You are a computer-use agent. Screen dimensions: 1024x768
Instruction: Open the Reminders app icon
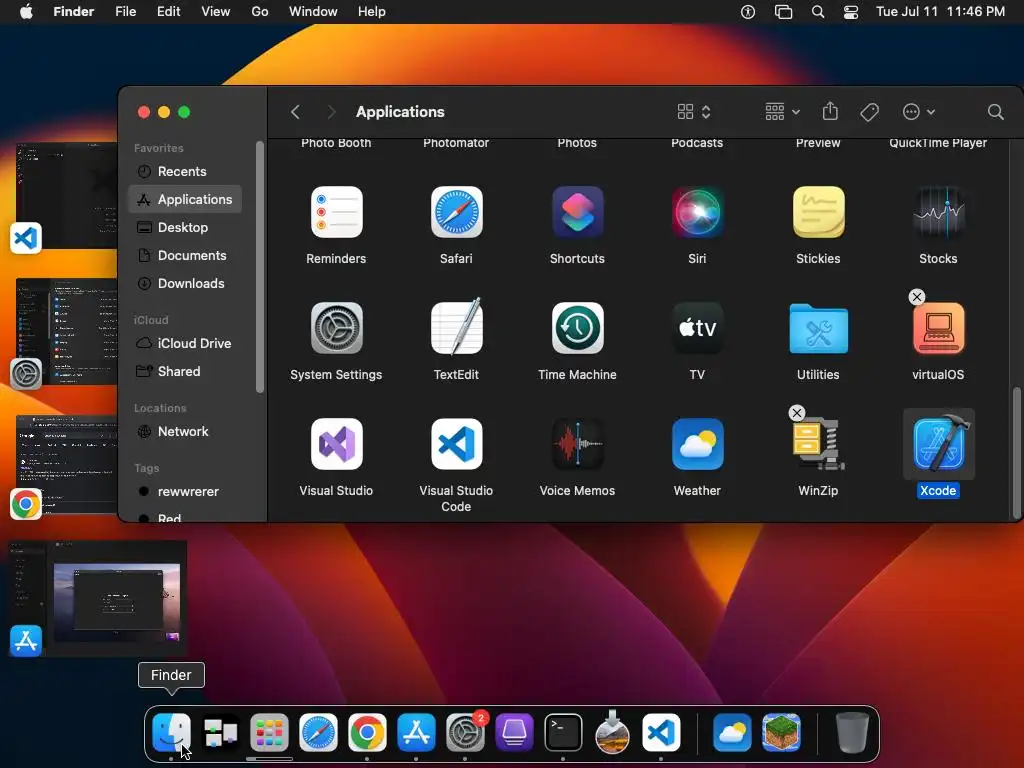point(336,212)
